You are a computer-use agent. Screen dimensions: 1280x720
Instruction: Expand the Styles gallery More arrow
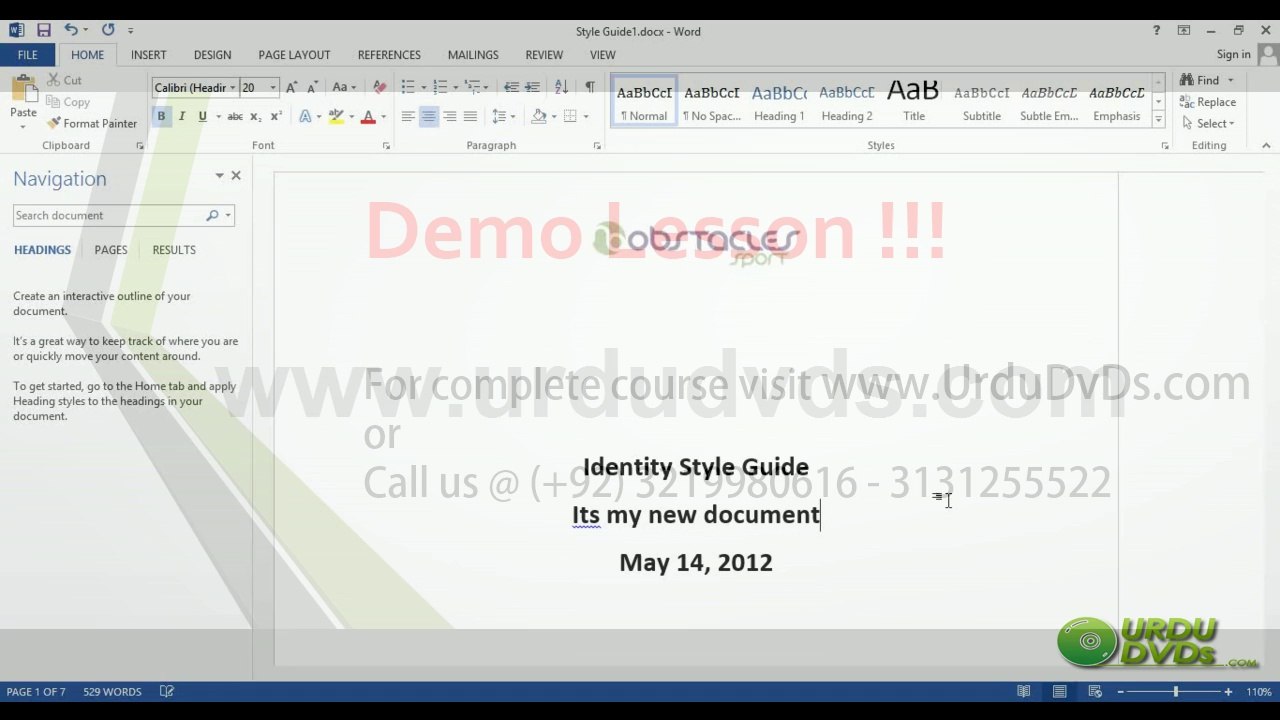click(x=1158, y=119)
